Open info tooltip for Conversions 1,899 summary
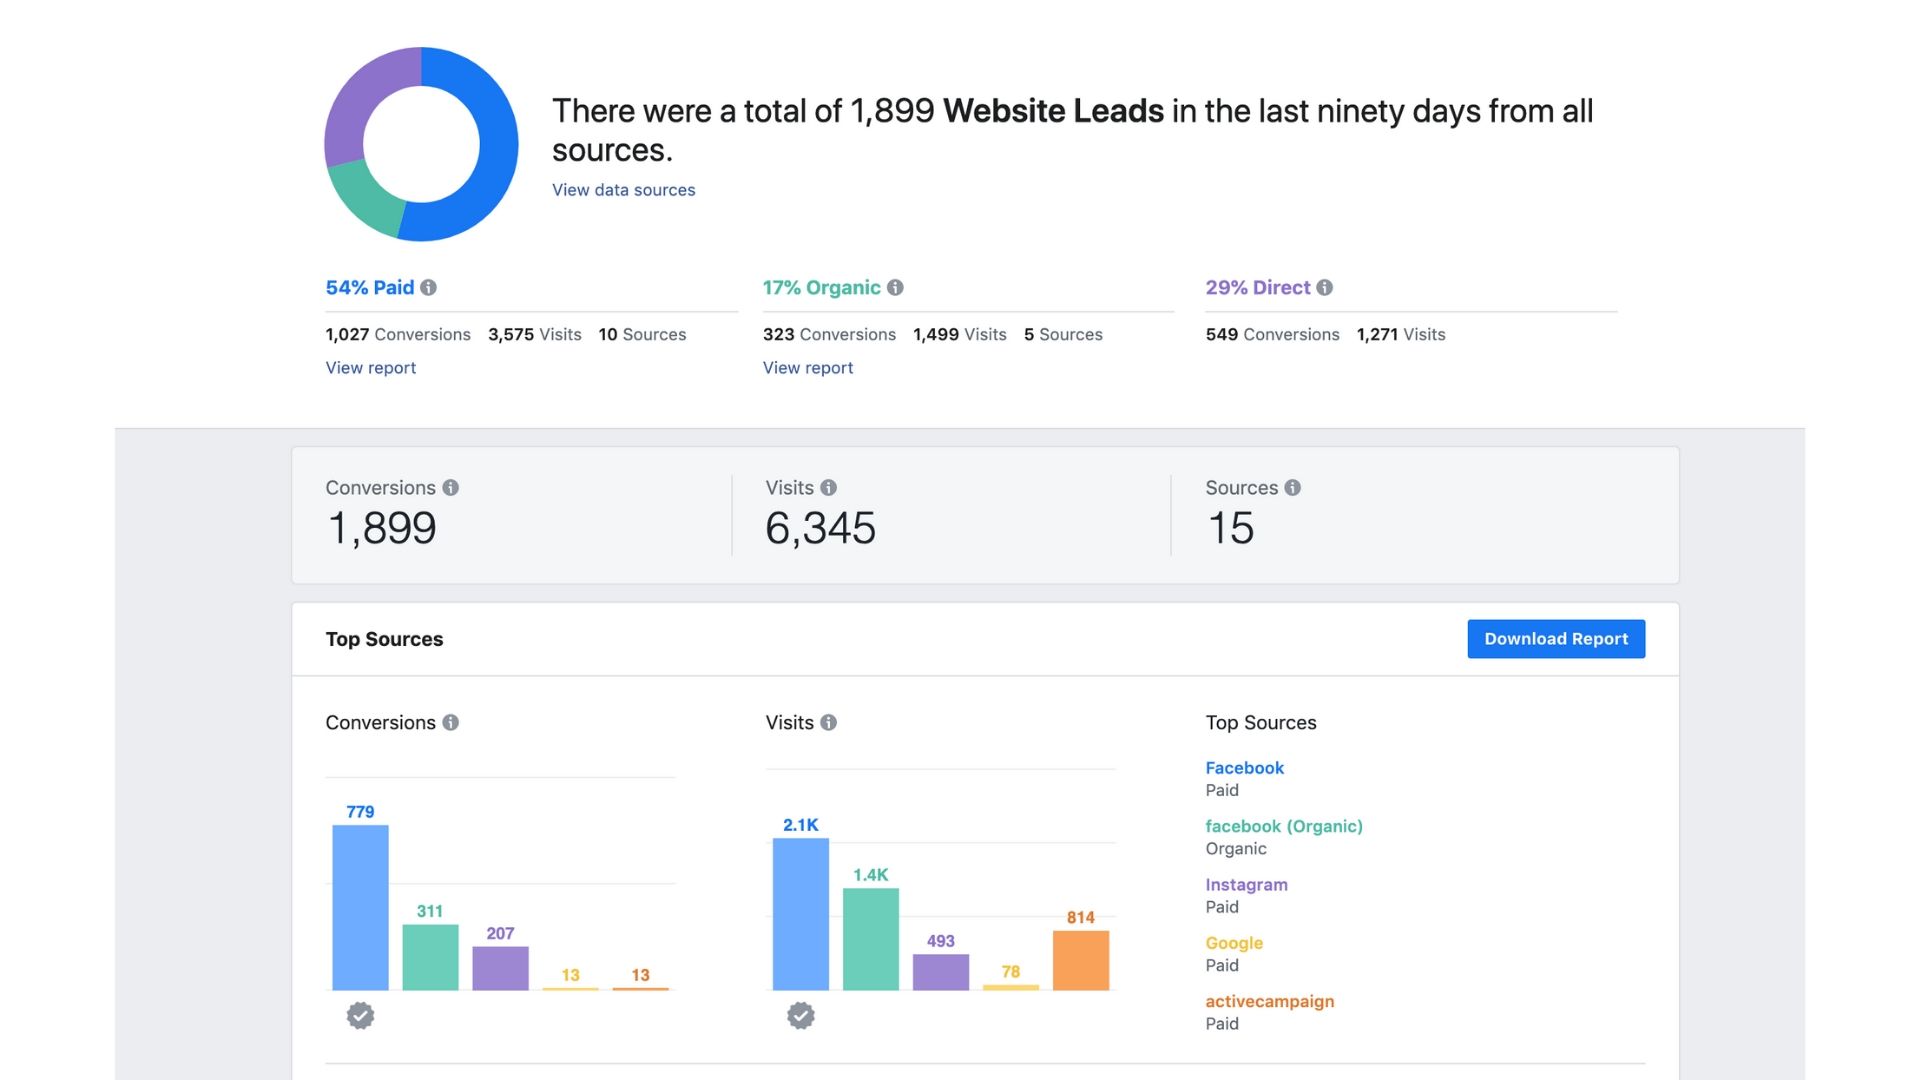Screen dimensions: 1920x1080 (451, 487)
